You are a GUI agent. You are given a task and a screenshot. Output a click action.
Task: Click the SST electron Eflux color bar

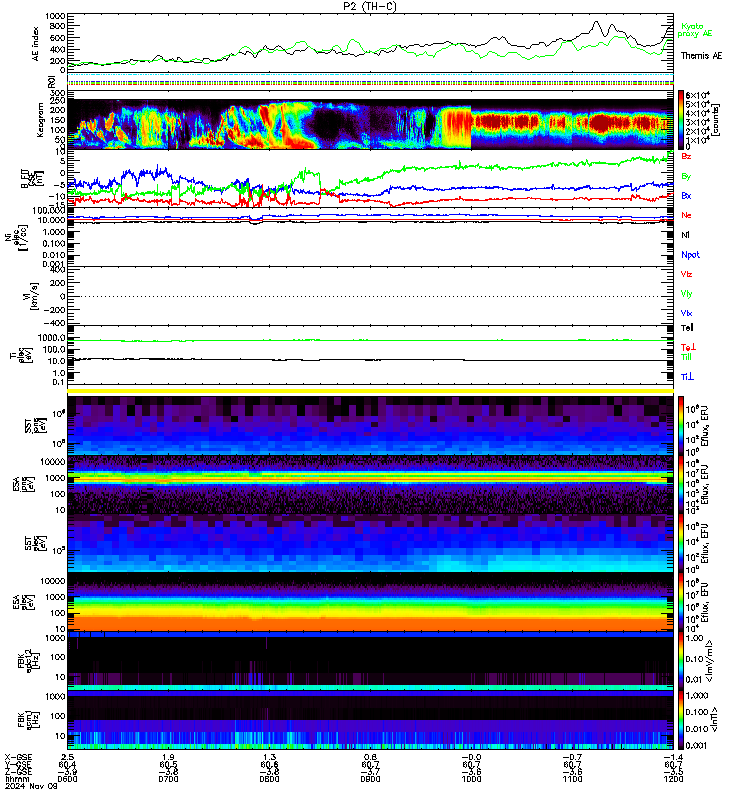click(681, 543)
